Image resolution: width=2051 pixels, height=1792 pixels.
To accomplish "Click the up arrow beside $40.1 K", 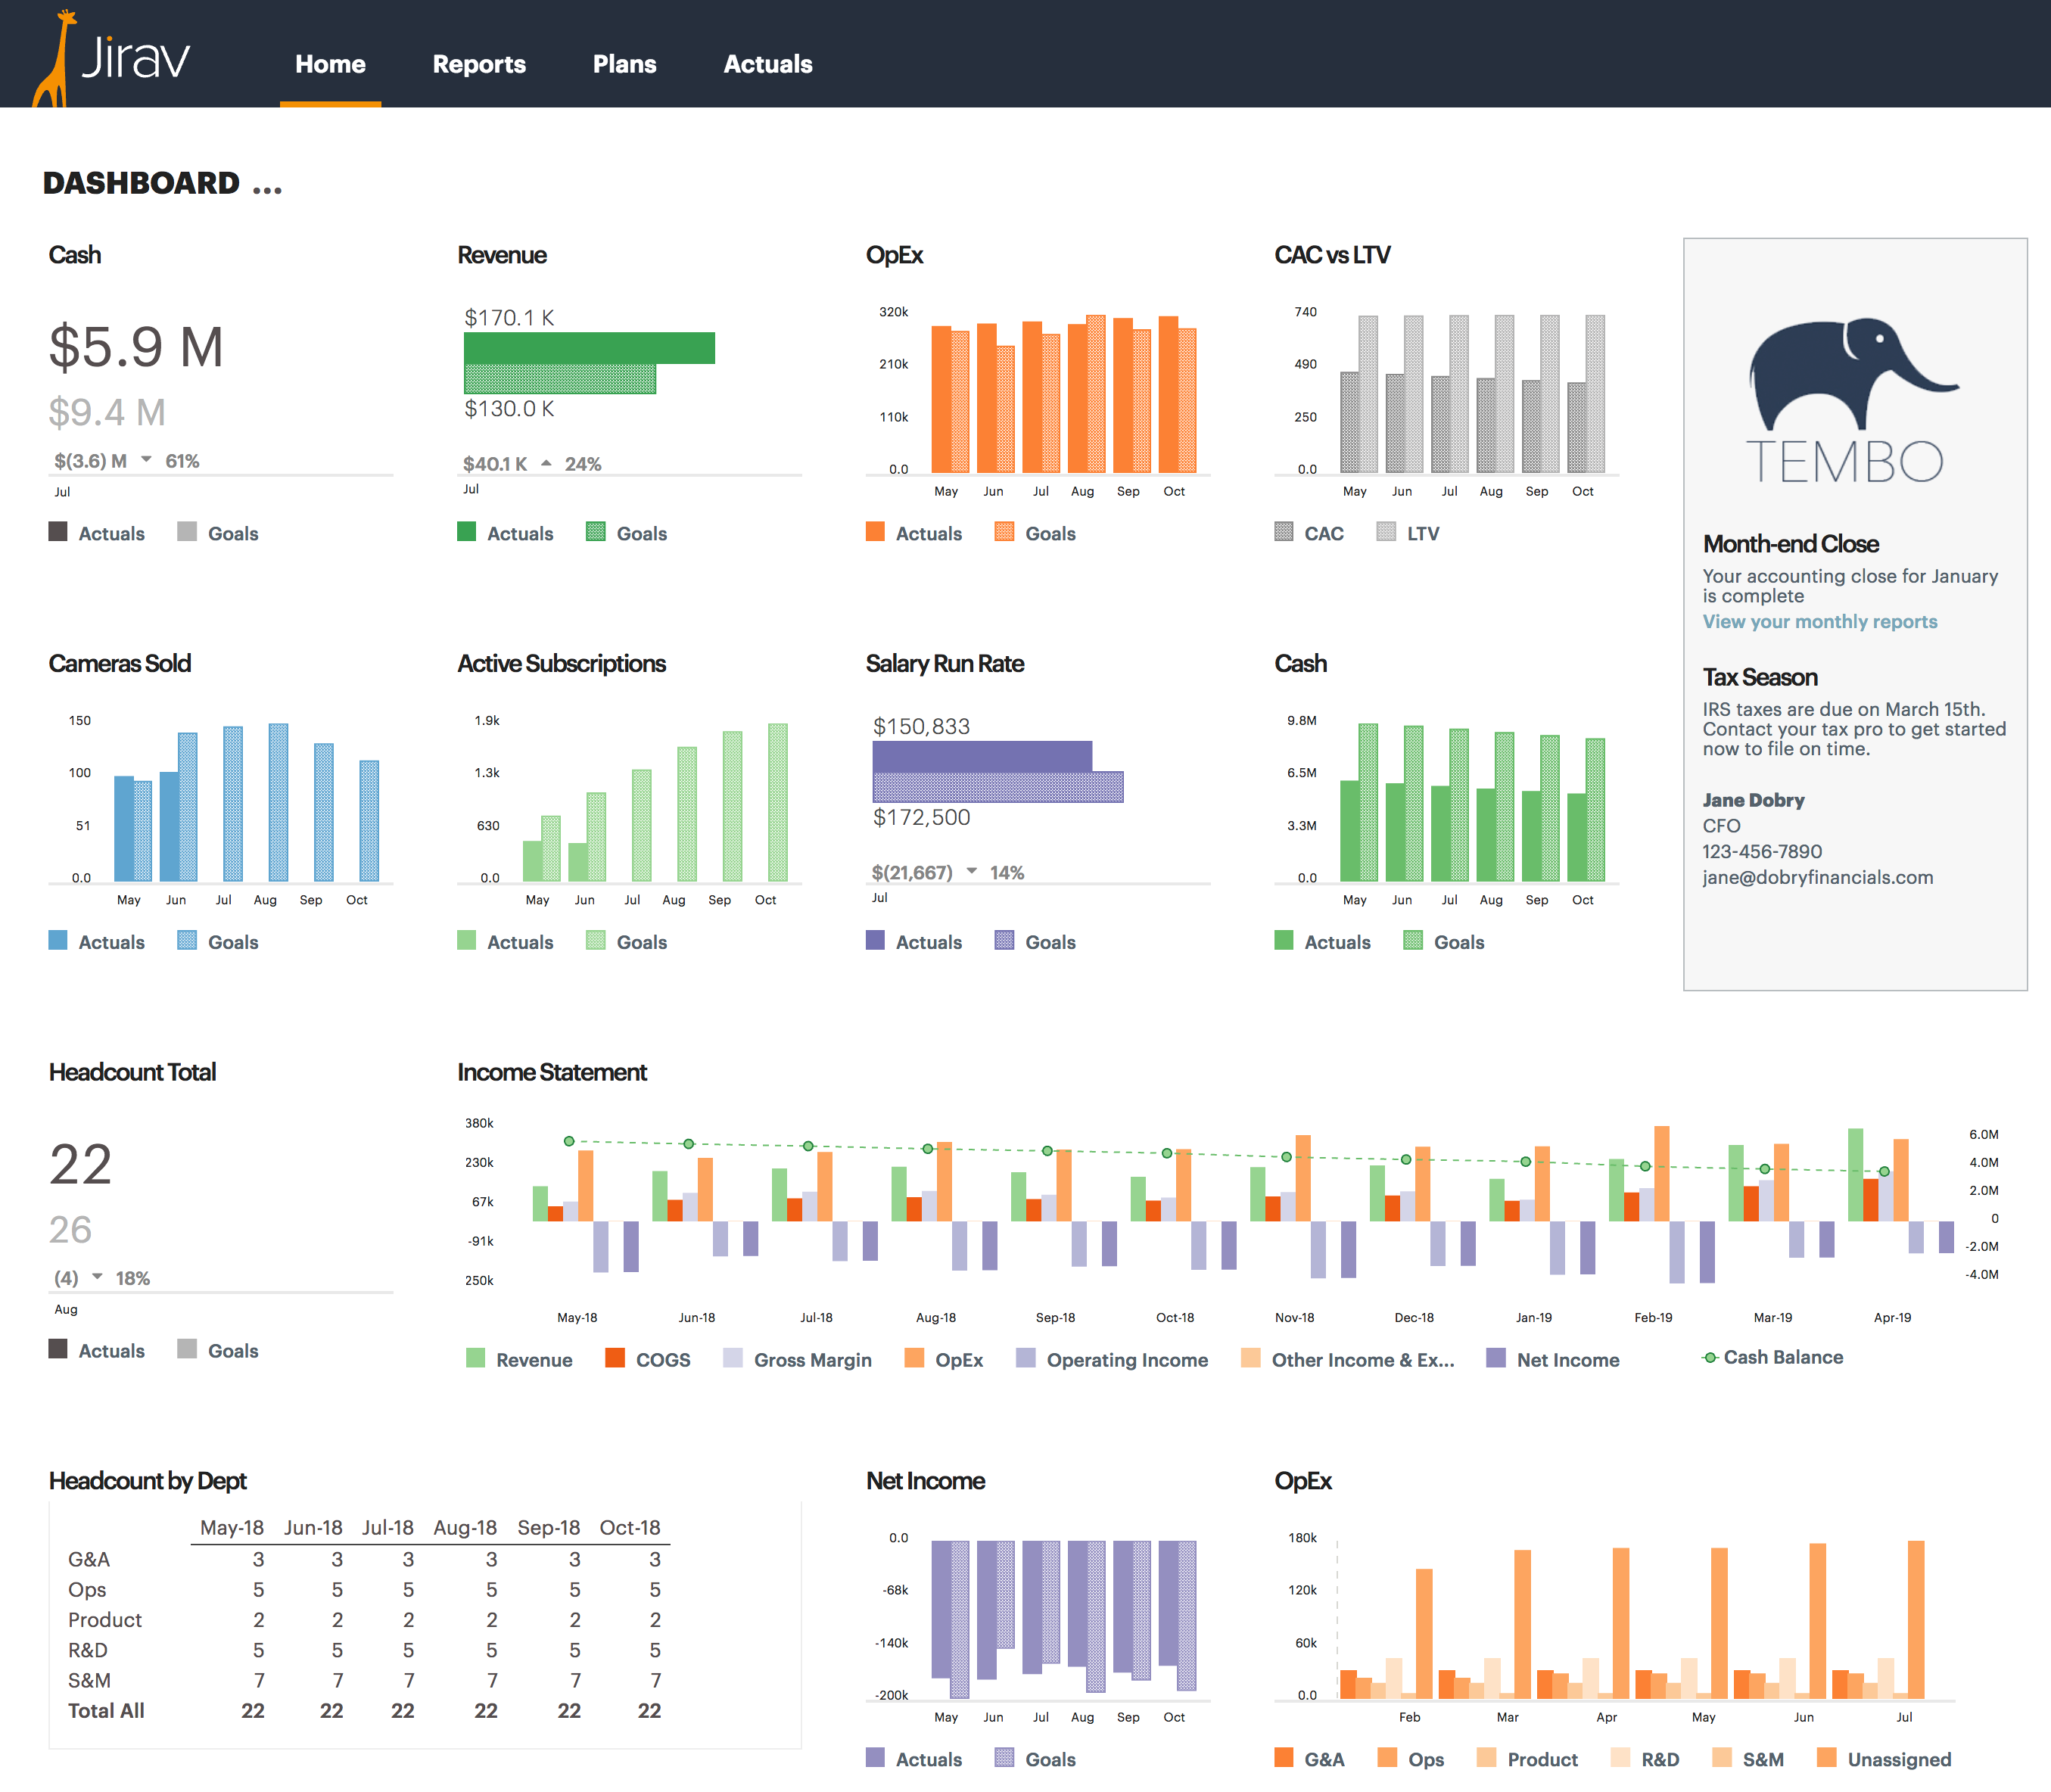I will (x=546, y=463).
